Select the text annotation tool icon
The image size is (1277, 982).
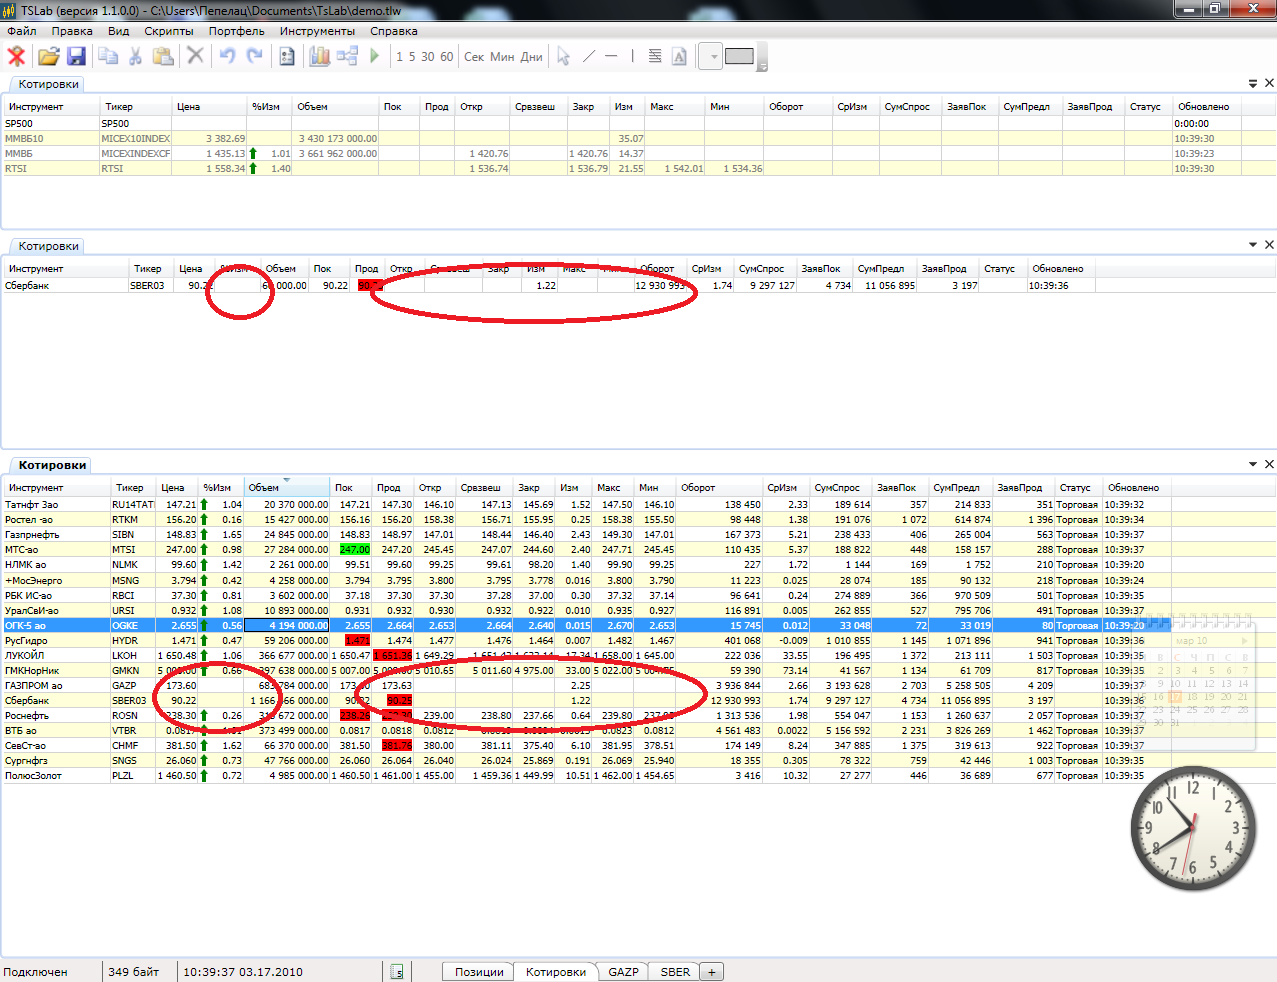[x=679, y=56]
